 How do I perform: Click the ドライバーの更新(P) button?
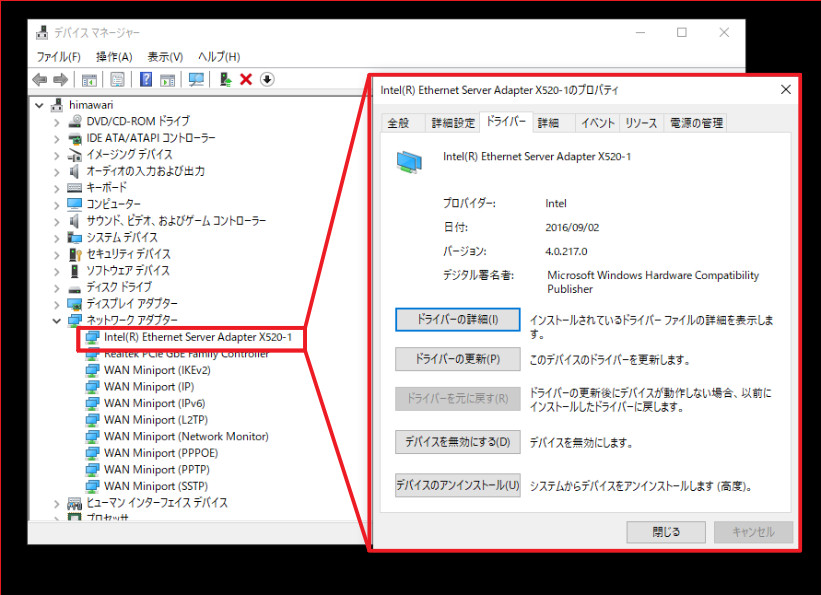pos(458,359)
